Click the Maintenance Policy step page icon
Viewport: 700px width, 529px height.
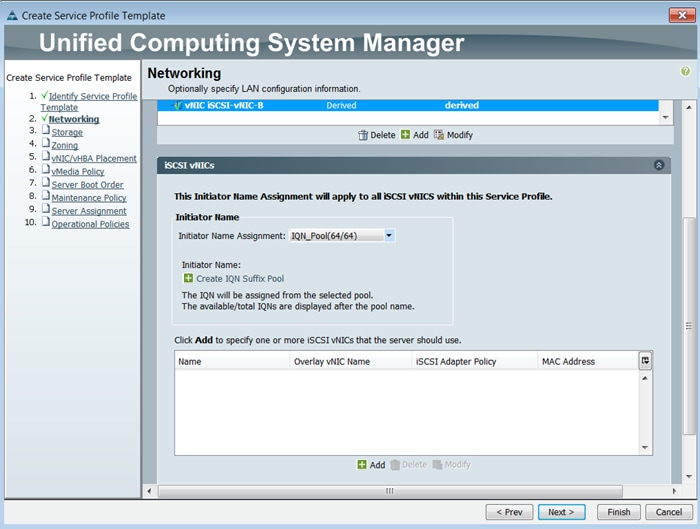coord(46,195)
